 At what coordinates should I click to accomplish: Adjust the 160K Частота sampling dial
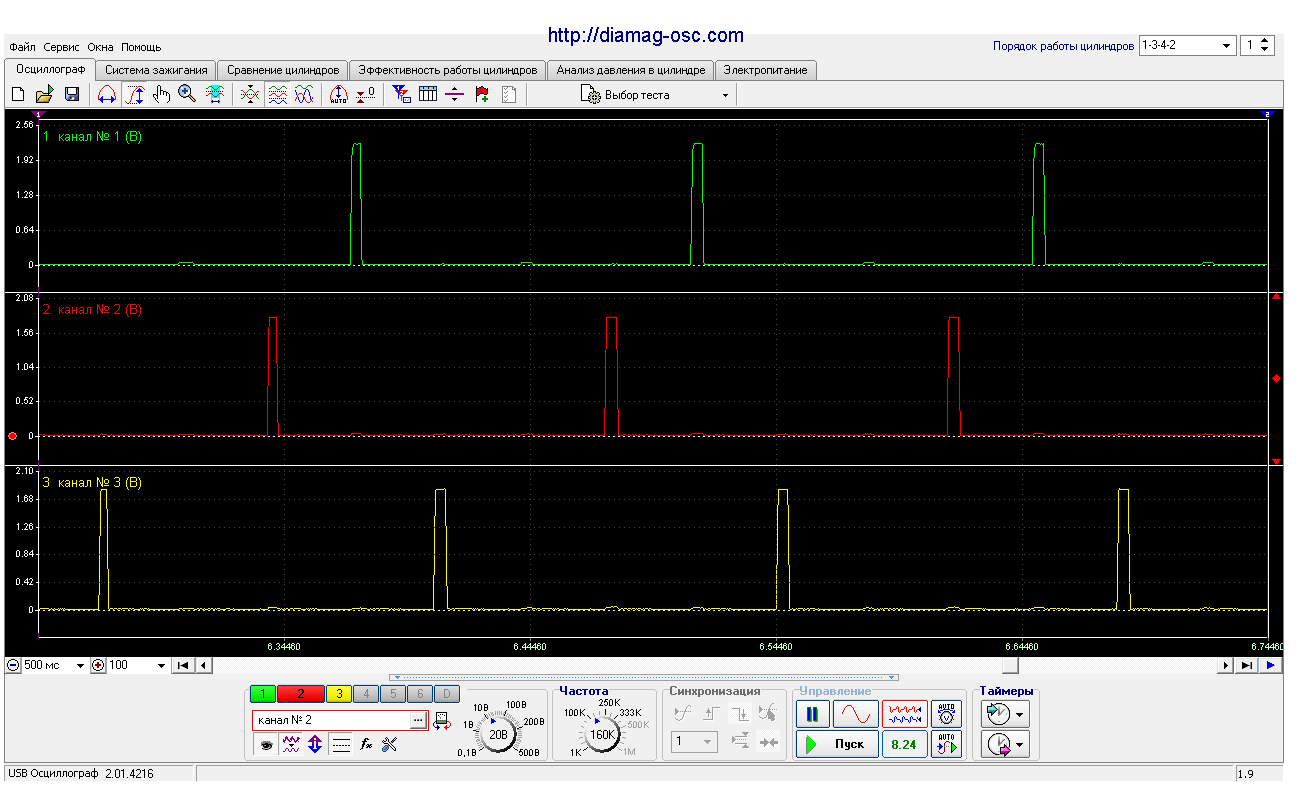pyautogui.click(x=602, y=735)
